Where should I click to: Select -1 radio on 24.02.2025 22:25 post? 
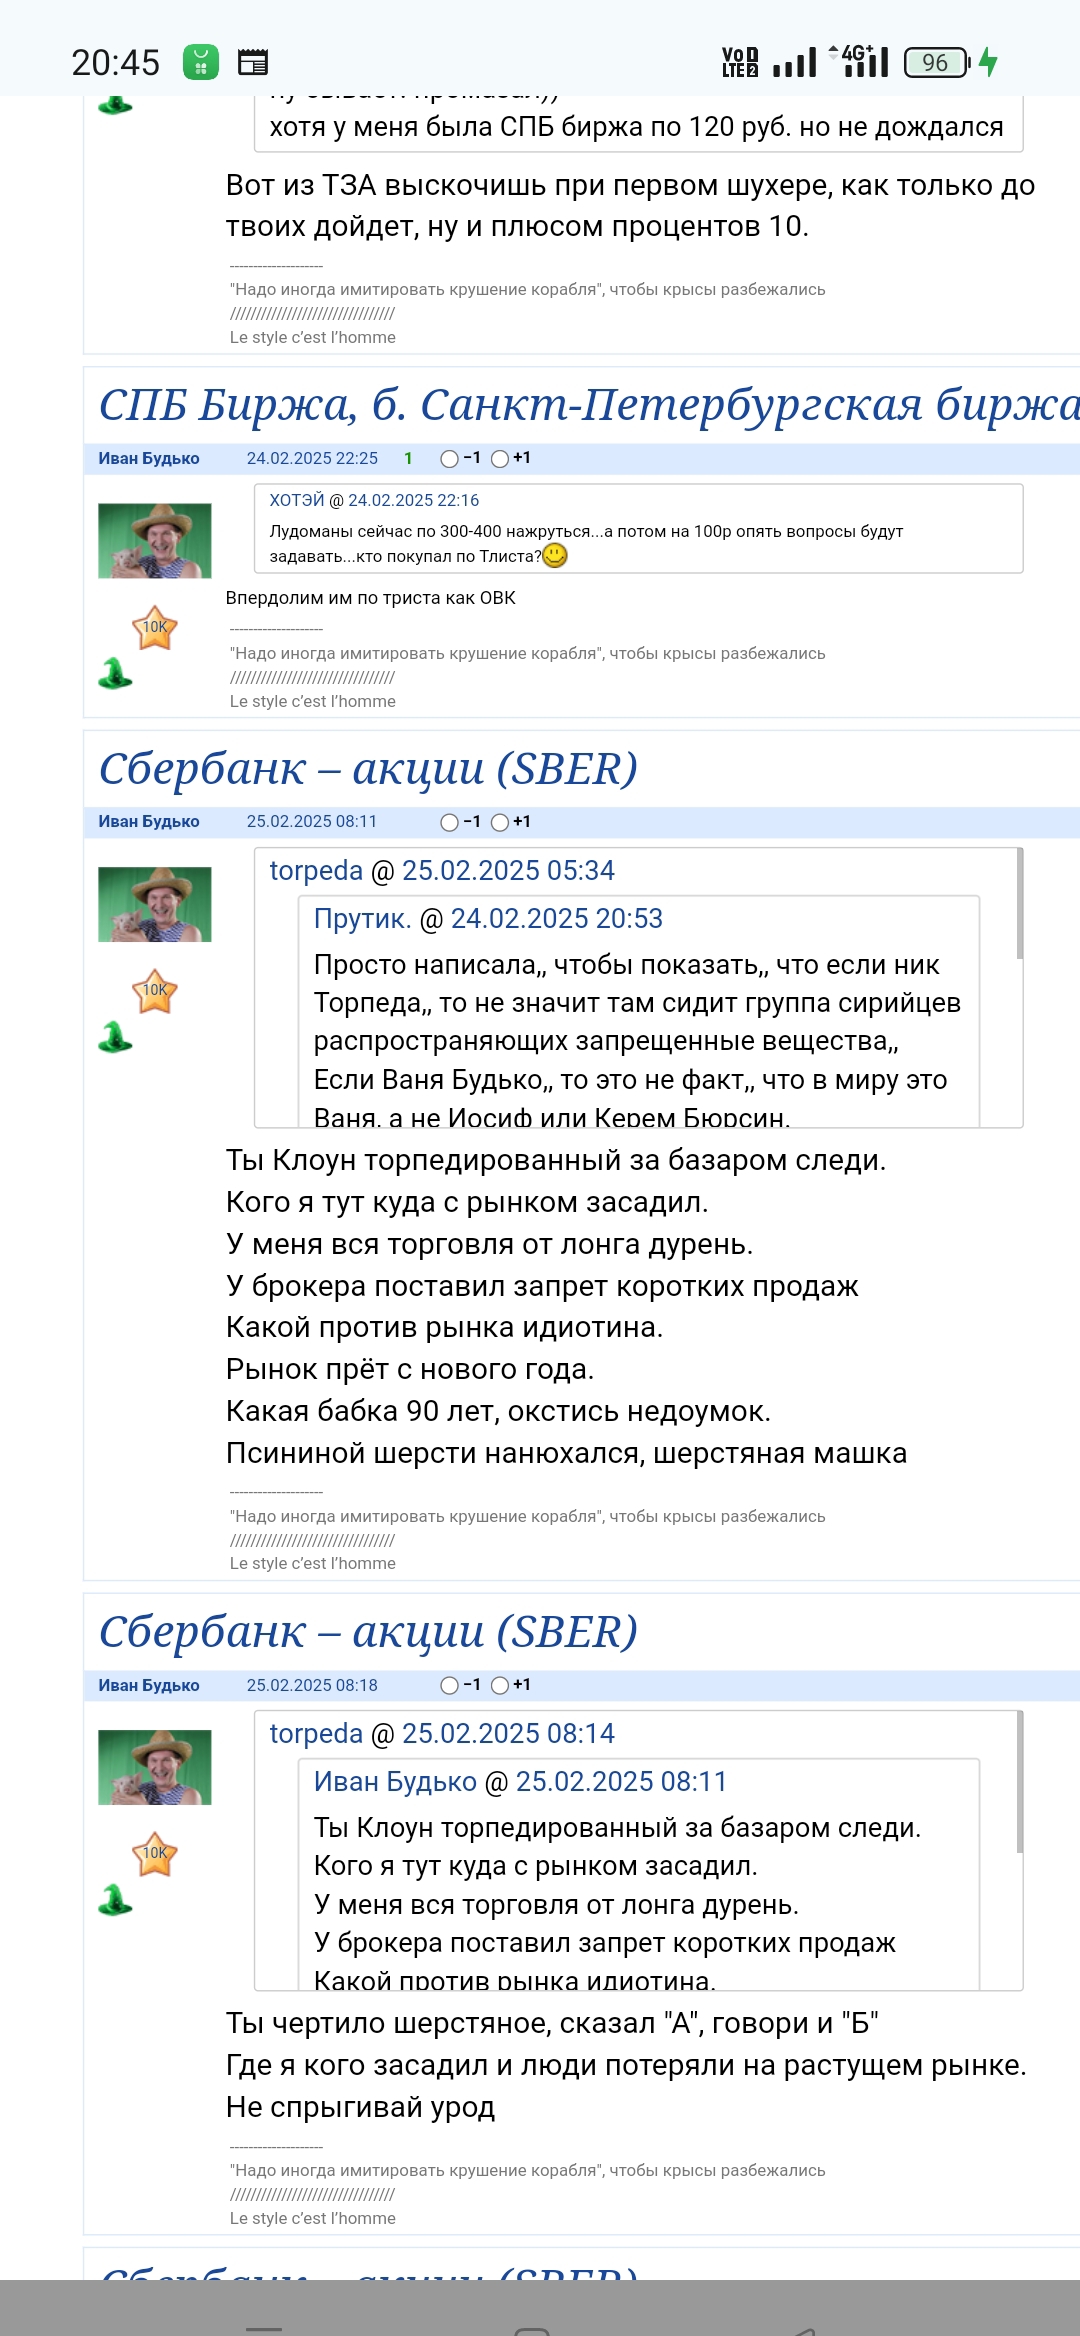(450, 459)
